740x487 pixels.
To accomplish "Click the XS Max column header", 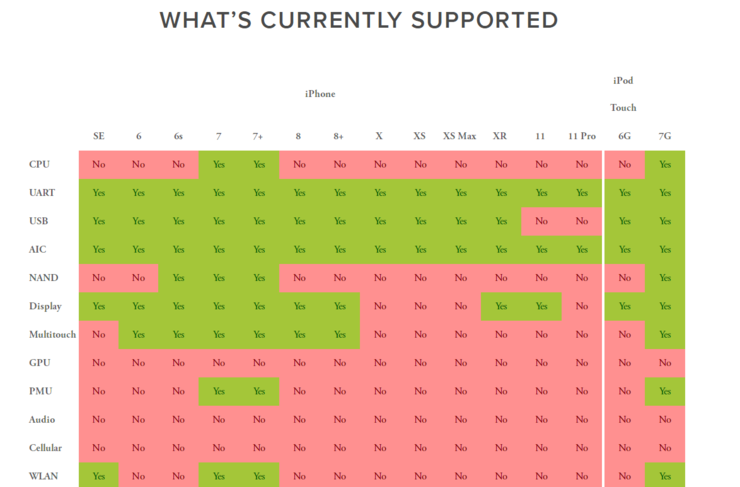I will click(x=460, y=136).
